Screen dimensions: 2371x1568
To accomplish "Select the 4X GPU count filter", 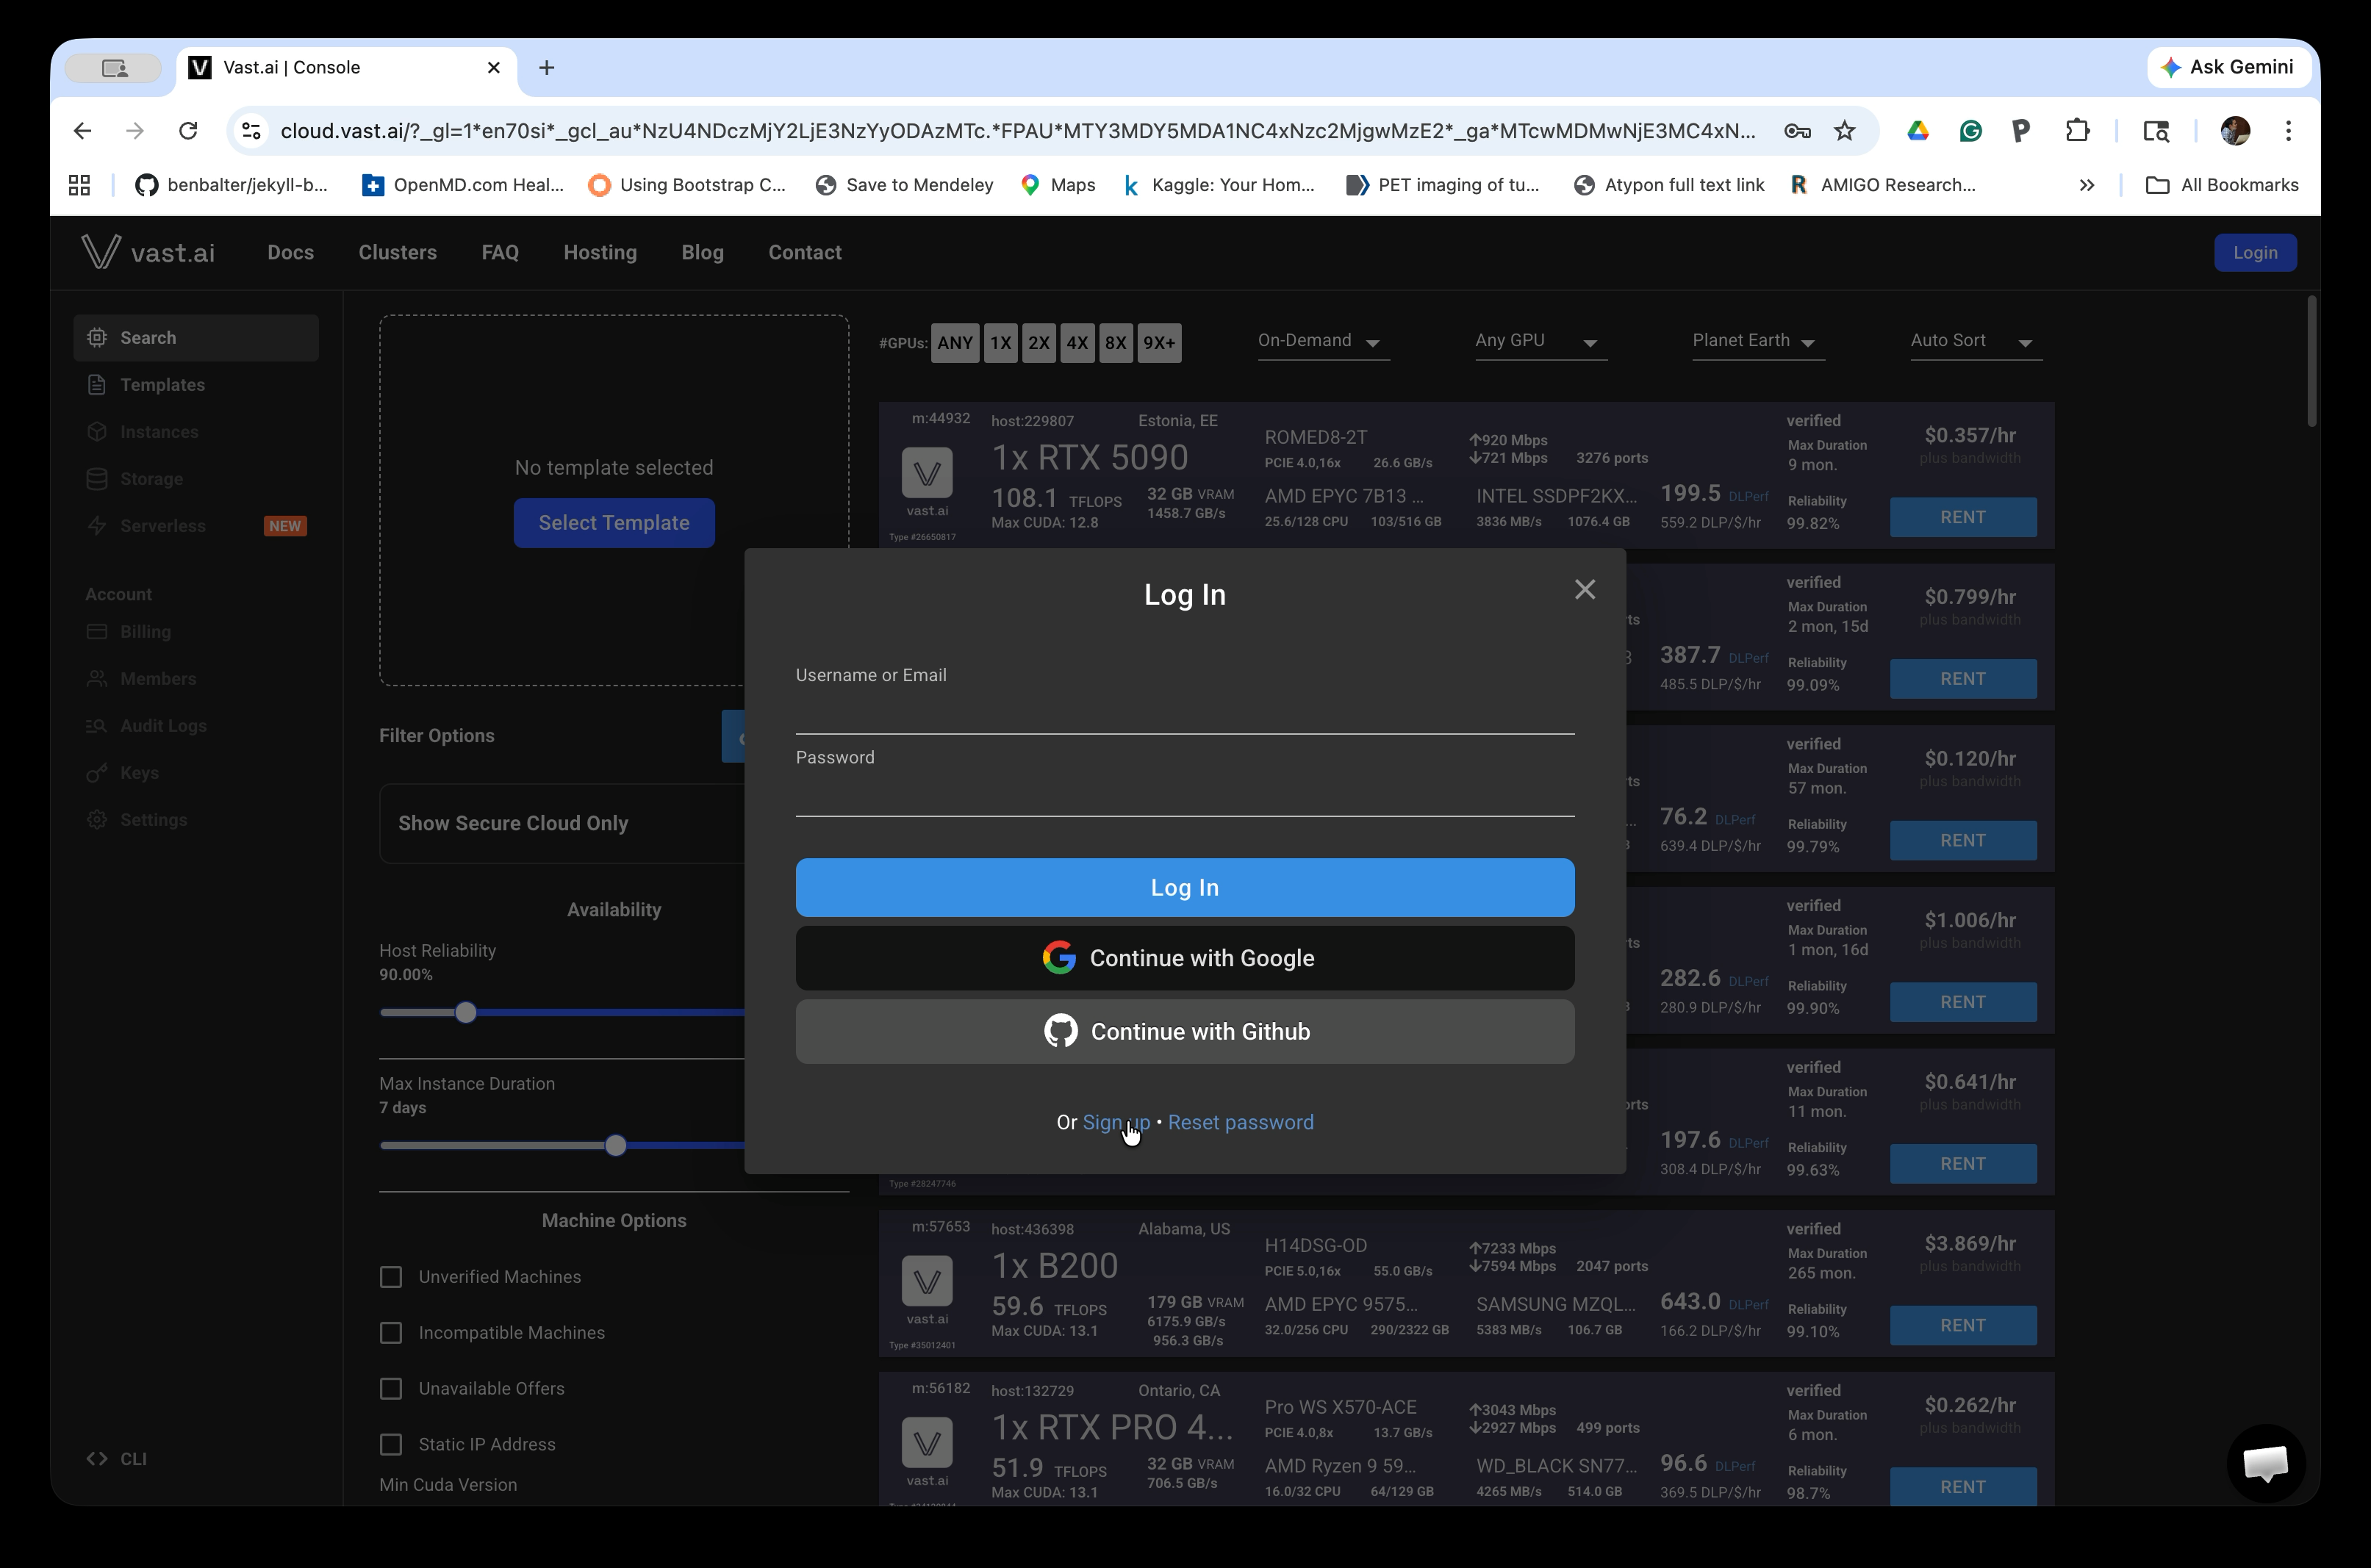I will click(x=1077, y=343).
